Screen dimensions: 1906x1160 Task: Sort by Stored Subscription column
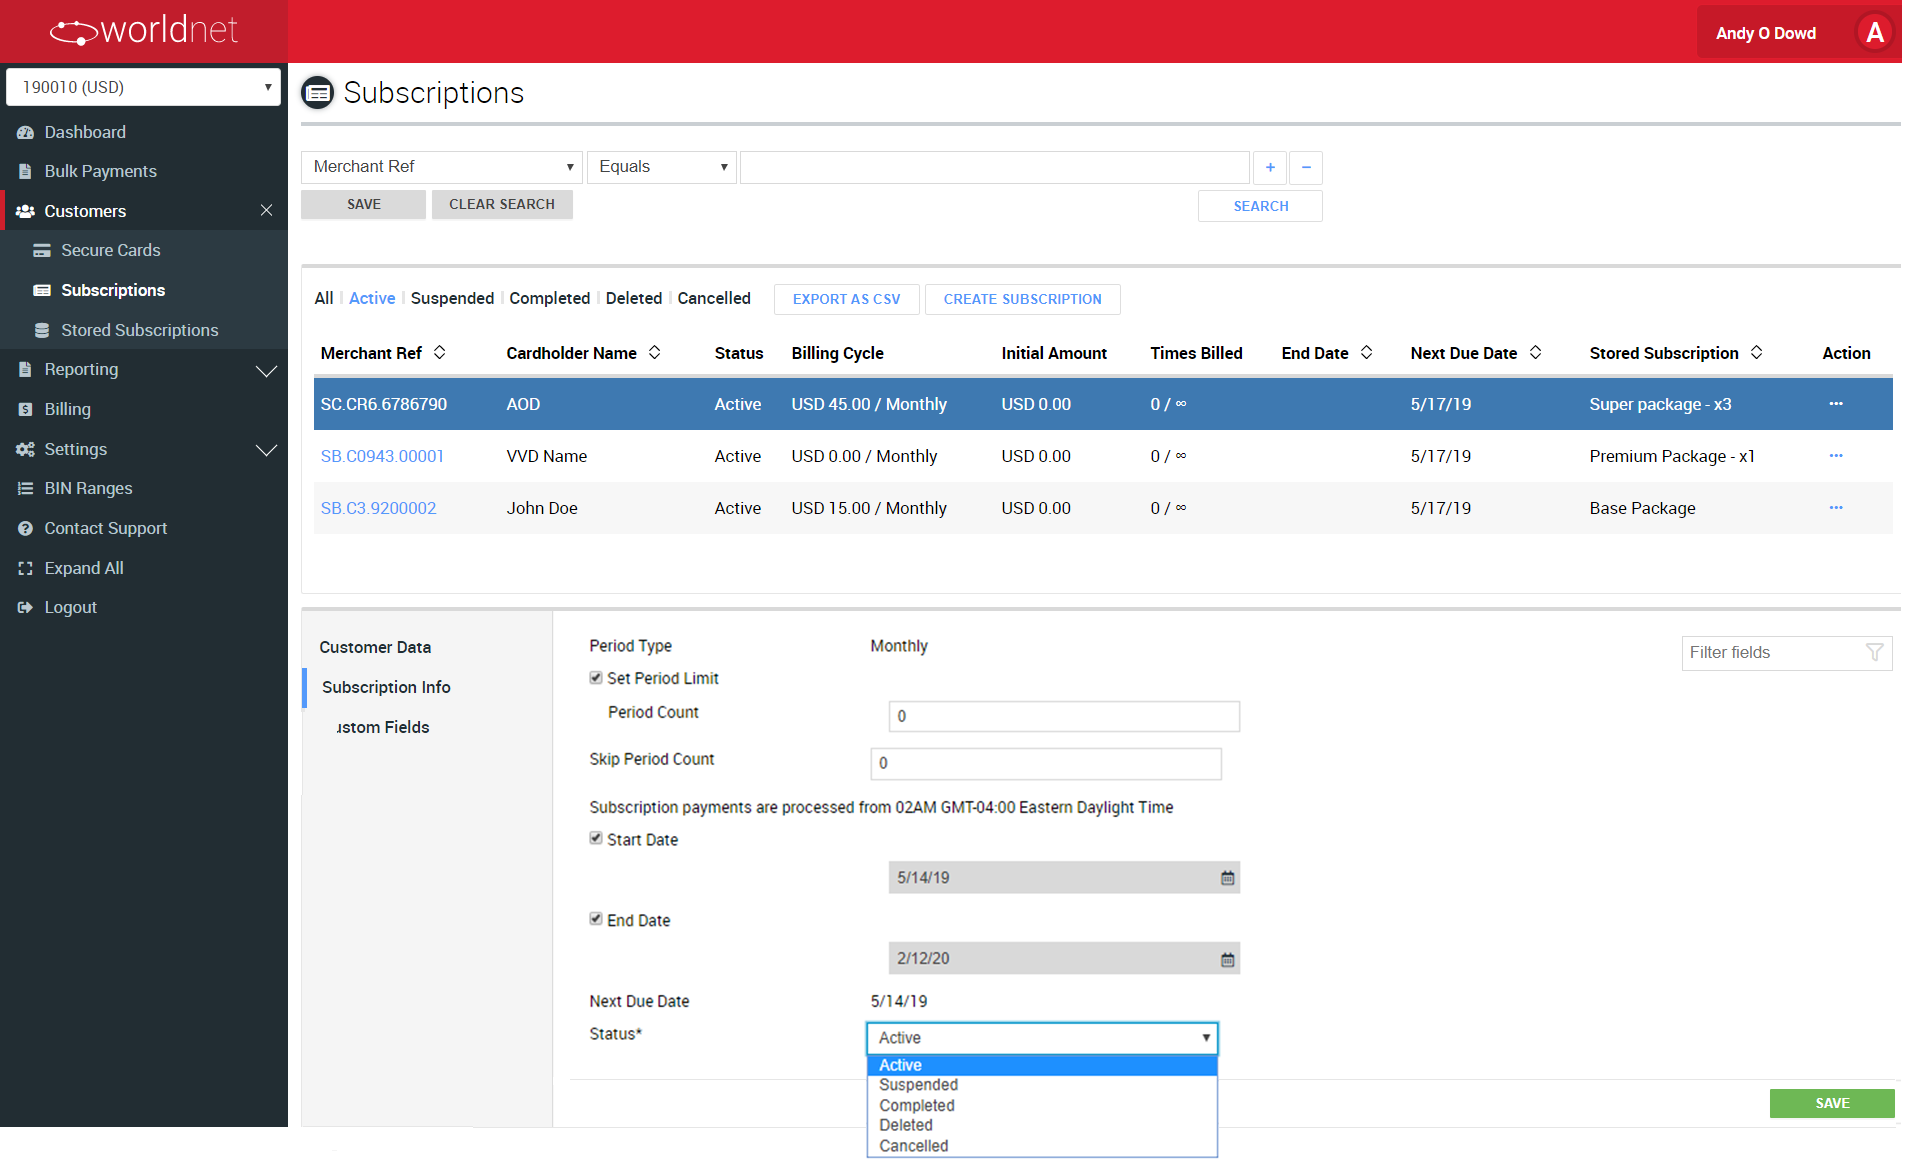pyautogui.click(x=1757, y=352)
